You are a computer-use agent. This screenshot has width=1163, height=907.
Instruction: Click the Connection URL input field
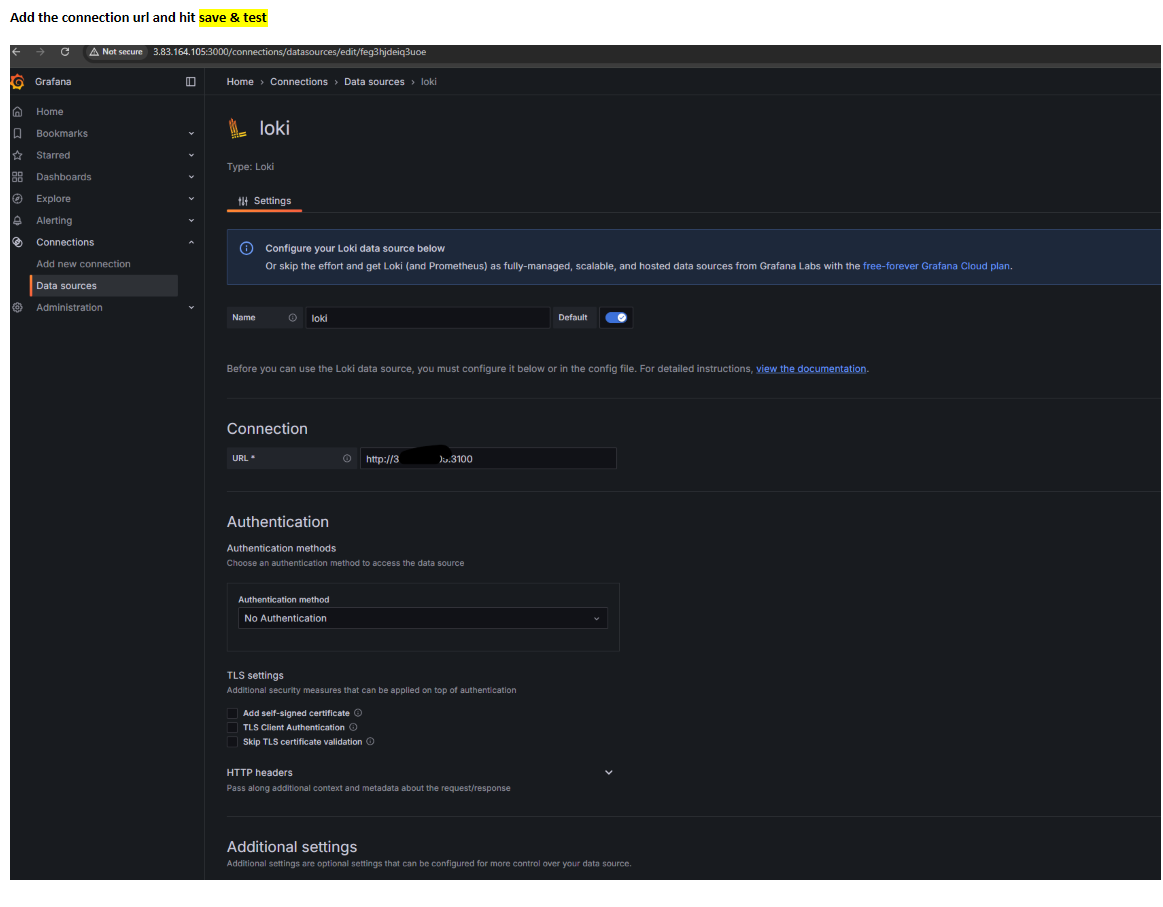(x=488, y=458)
